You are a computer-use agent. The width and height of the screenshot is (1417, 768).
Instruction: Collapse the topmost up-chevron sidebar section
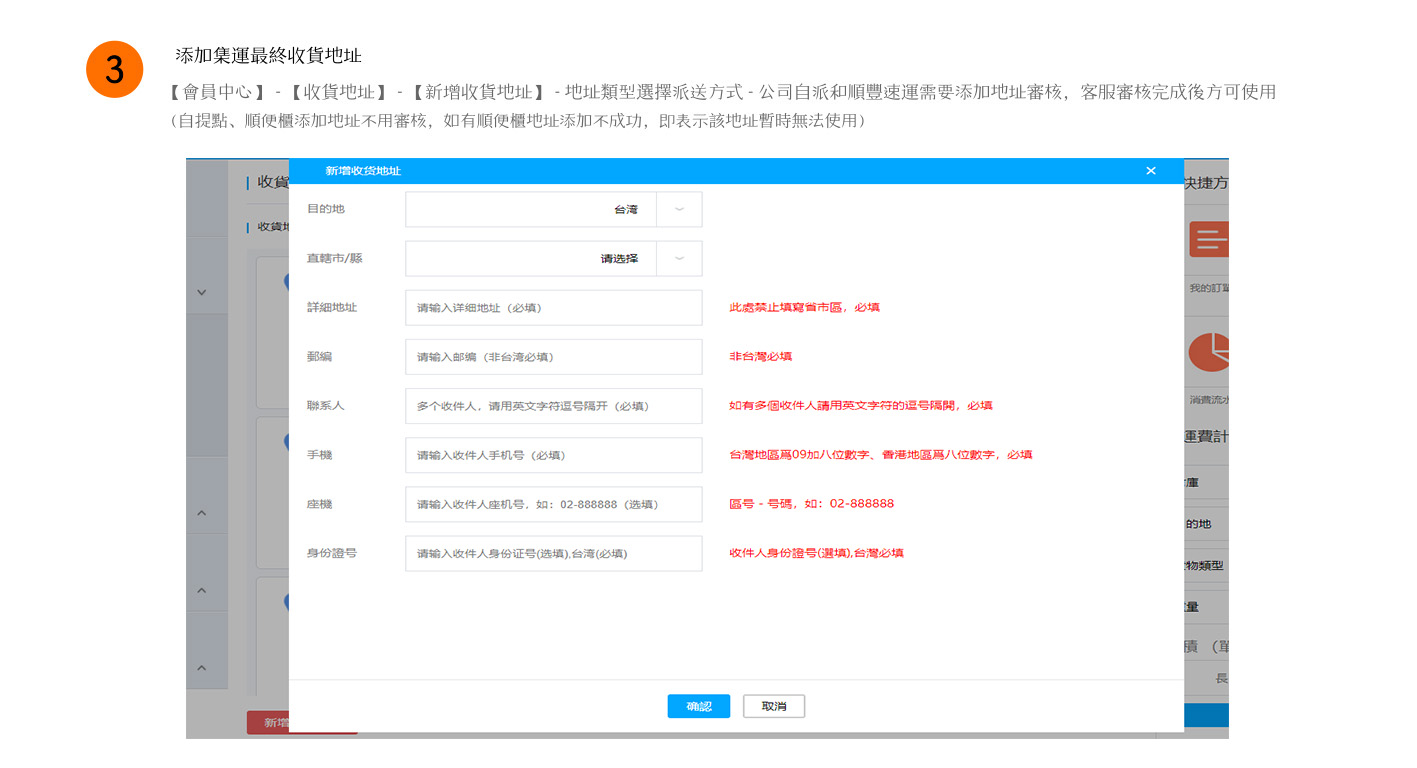click(201, 513)
